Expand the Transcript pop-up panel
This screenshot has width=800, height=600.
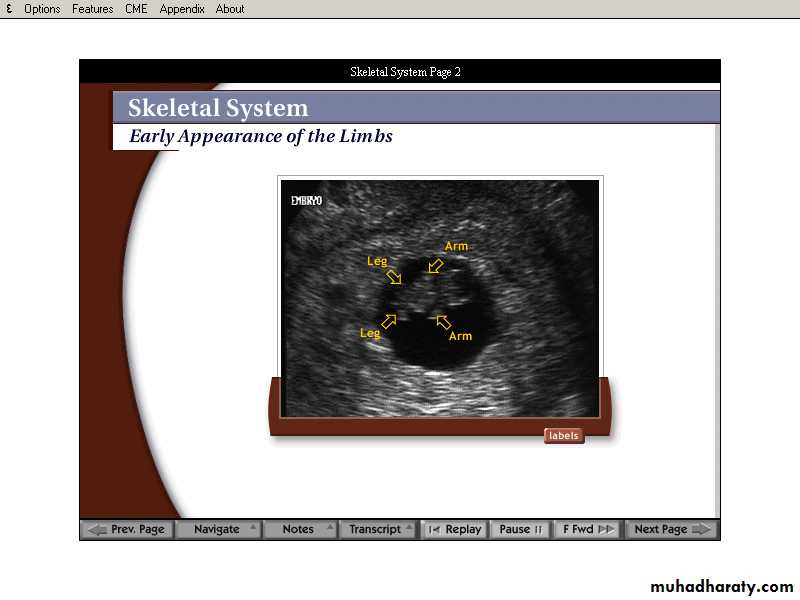(x=377, y=529)
